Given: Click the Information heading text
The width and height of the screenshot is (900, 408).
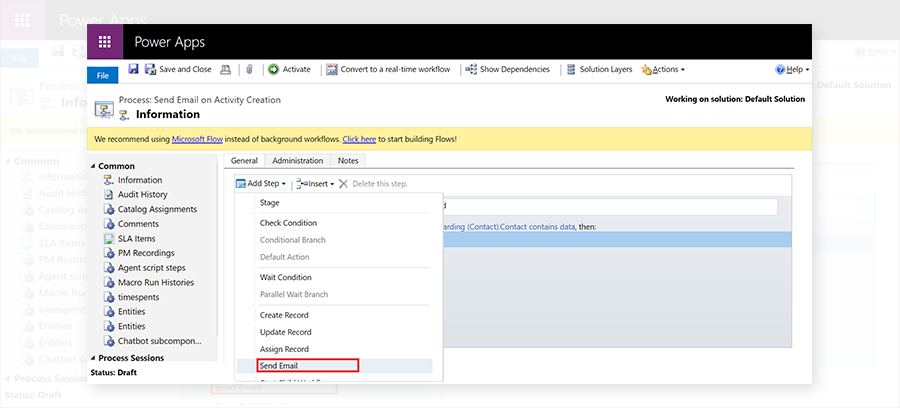Looking at the screenshot, I should [x=168, y=114].
